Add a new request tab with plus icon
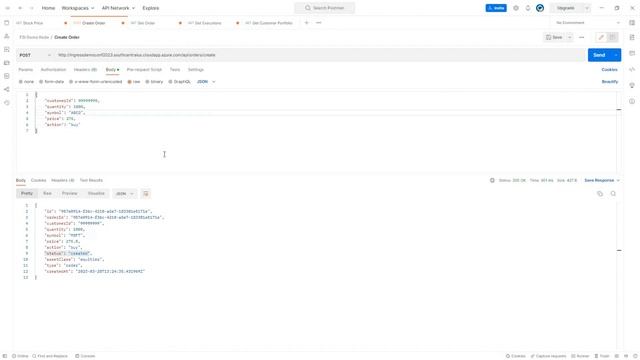 point(307,23)
